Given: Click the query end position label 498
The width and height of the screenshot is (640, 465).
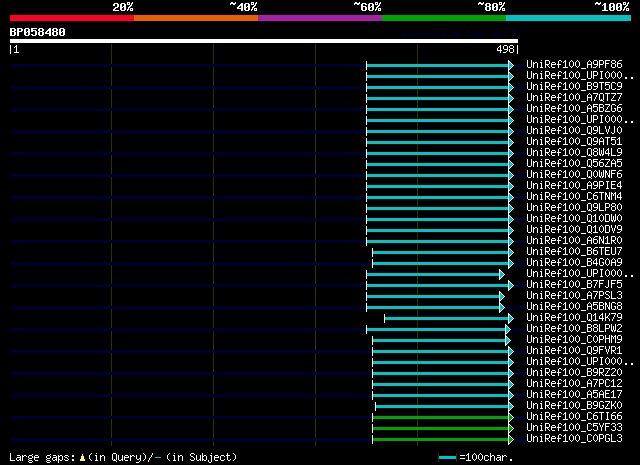Looking at the screenshot, I should [x=505, y=49].
